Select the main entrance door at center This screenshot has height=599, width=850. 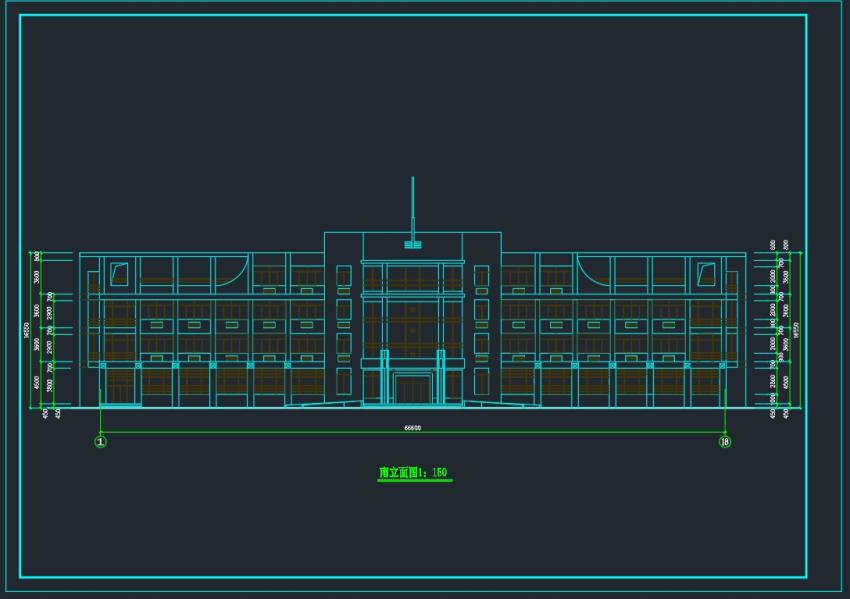(412, 387)
